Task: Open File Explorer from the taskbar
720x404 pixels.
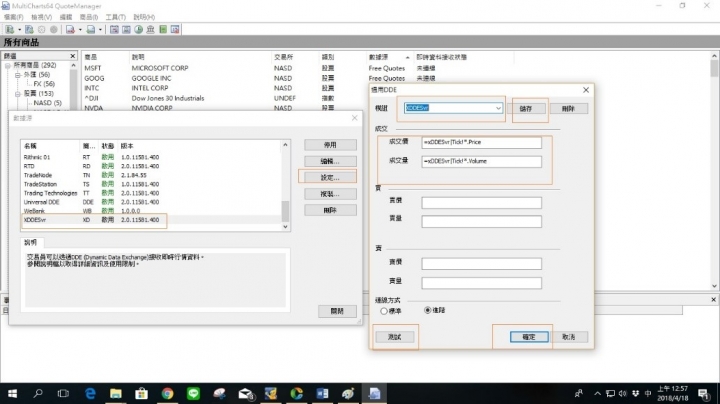Action: point(116,393)
